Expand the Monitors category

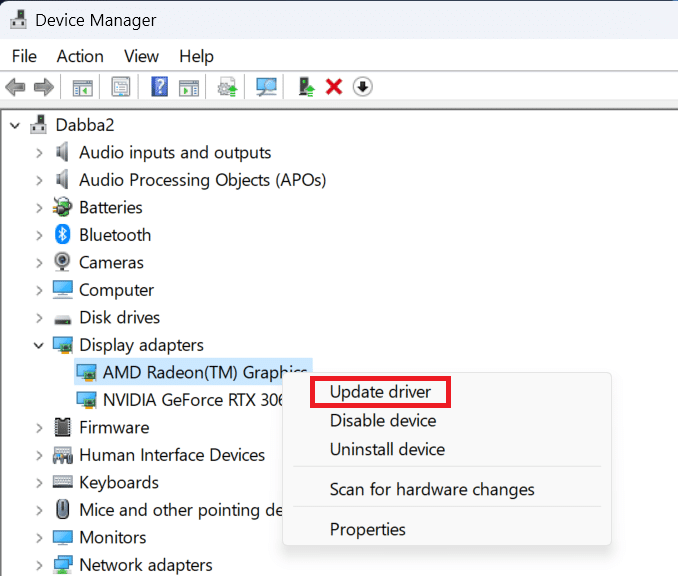[x=39, y=538]
